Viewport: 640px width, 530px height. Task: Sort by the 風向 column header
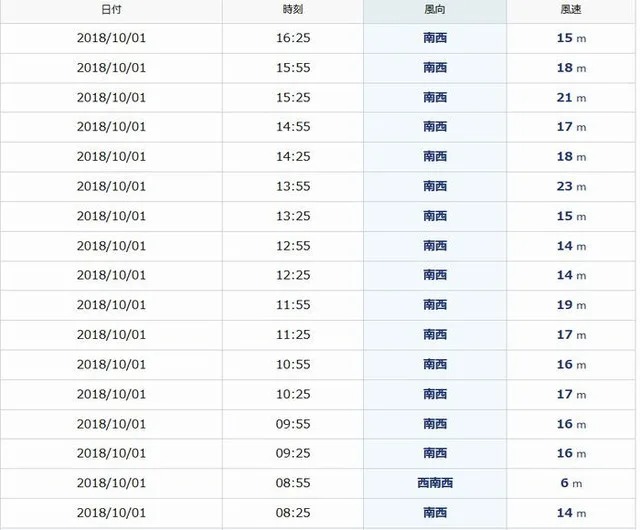(x=435, y=10)
